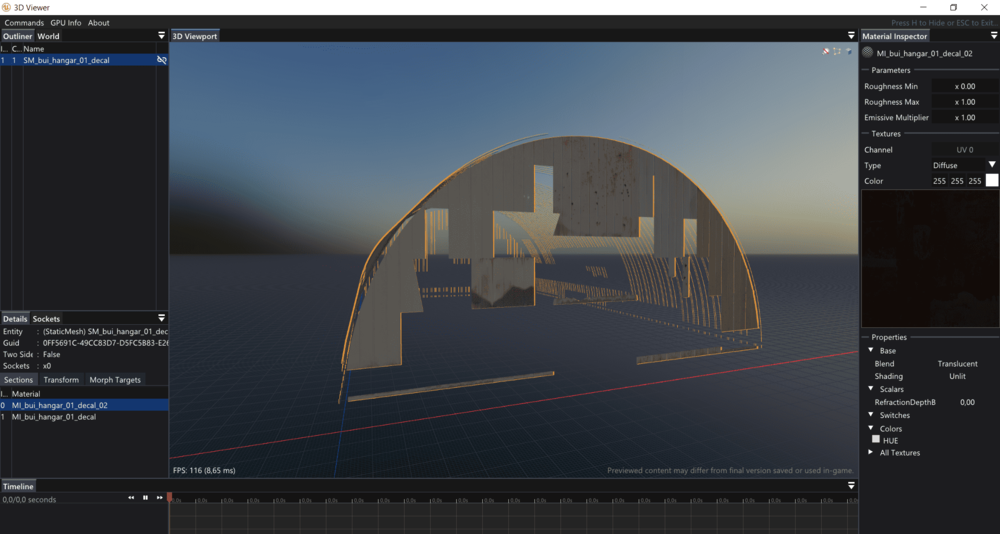Open the Morph Targets tab
Viewport: 1000px width, 534px height.
(115, 380)
